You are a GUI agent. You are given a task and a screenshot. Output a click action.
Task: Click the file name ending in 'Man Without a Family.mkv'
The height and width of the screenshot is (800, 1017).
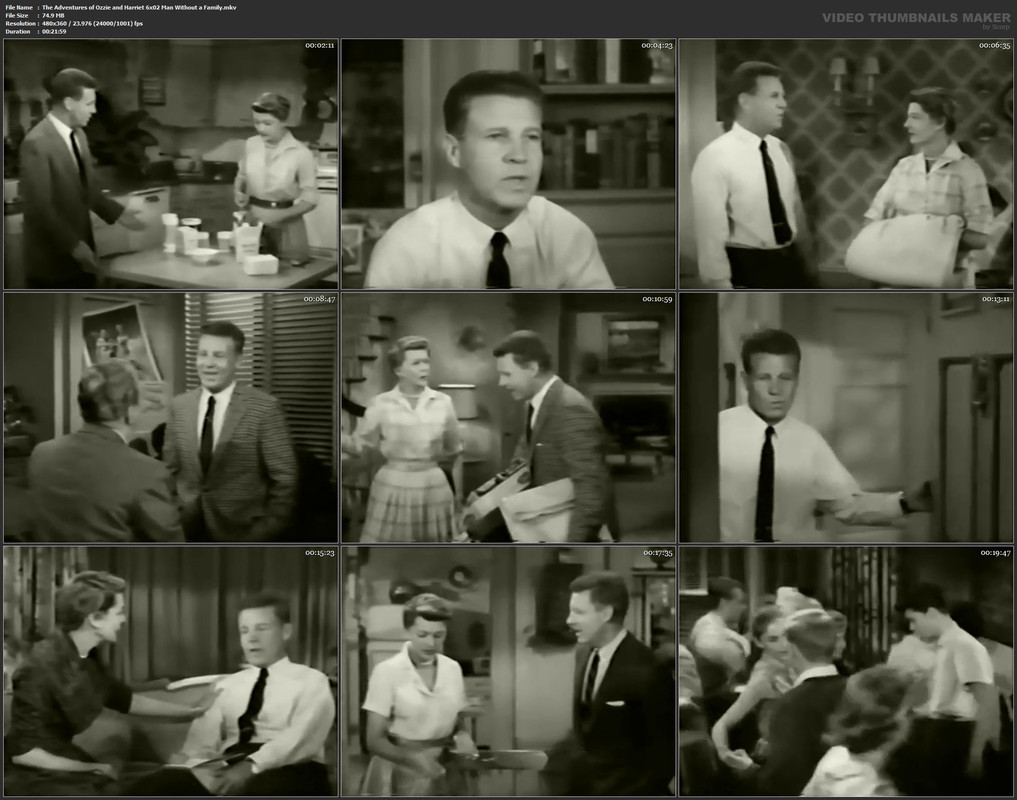click(x=139, y=7)
